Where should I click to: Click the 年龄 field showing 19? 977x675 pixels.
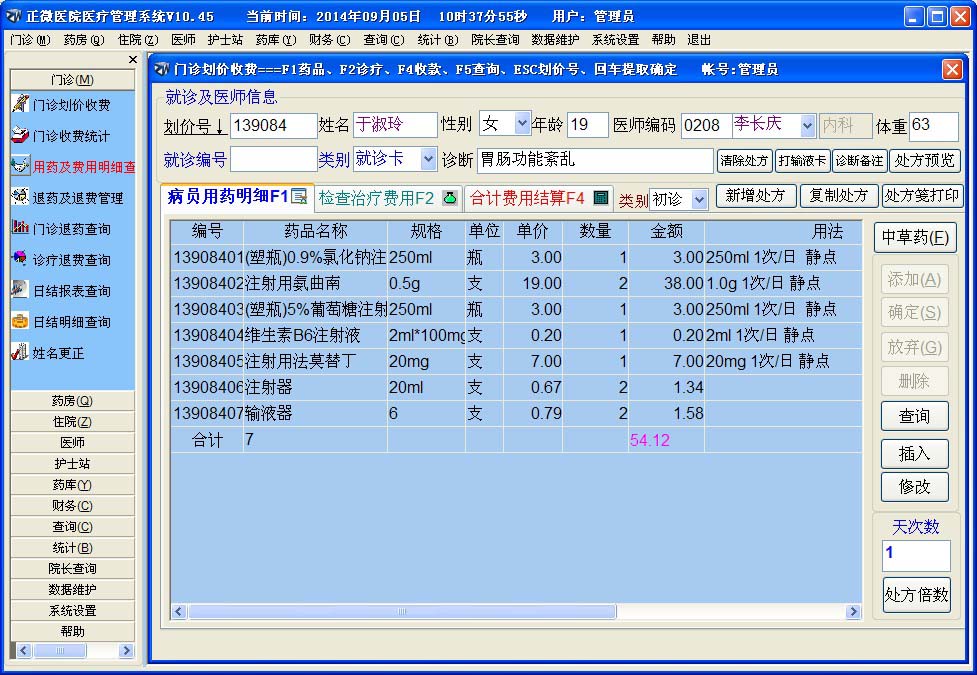click(x=588, y=125)
